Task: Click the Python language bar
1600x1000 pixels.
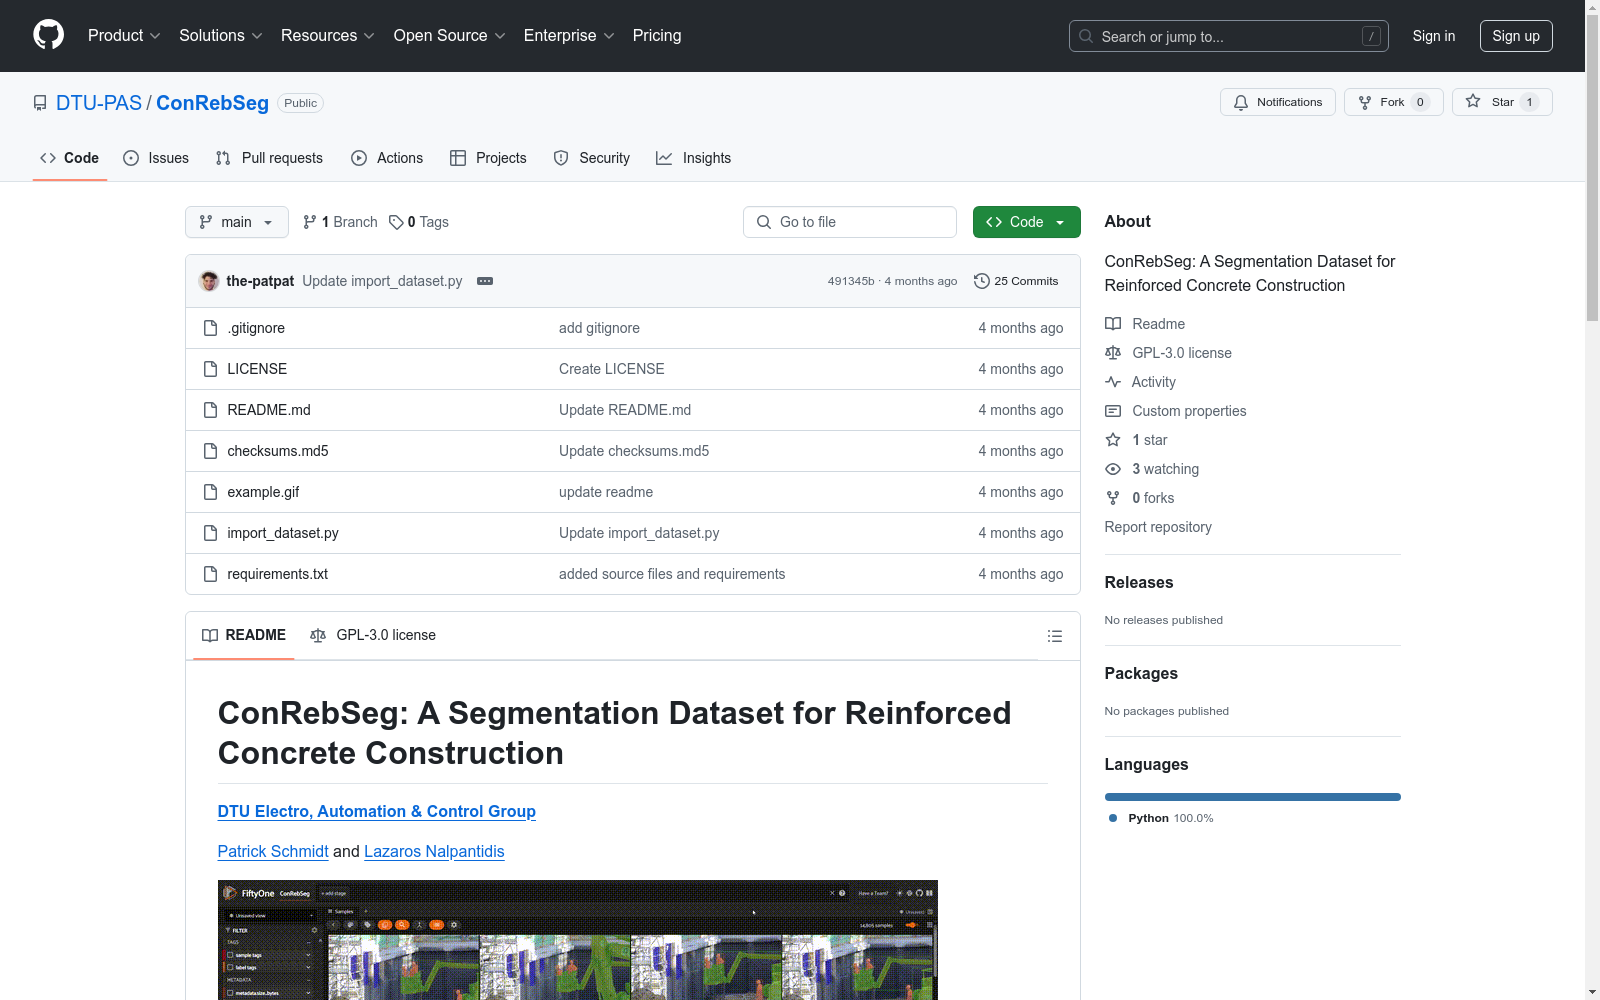Action: pyautogui.click(x=1252, y=797)
